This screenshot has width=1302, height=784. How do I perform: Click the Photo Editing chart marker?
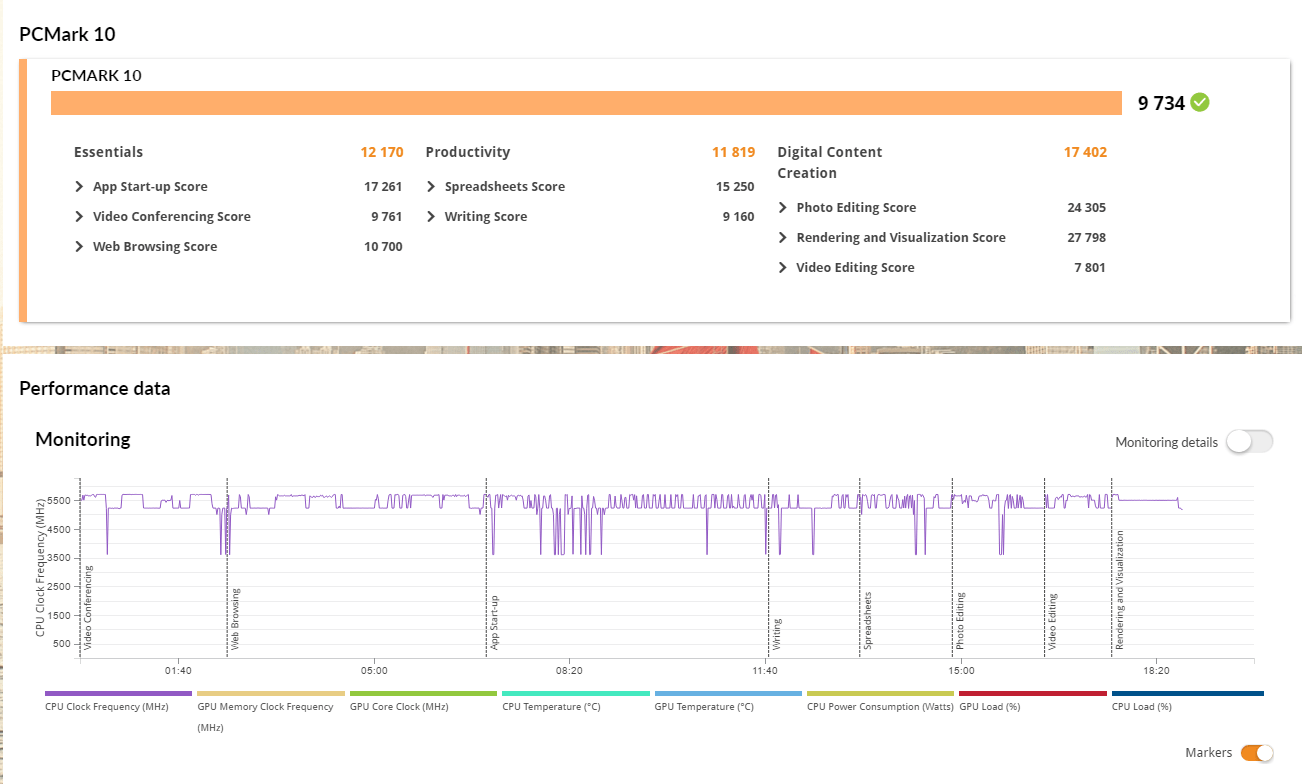pos(960,622)
